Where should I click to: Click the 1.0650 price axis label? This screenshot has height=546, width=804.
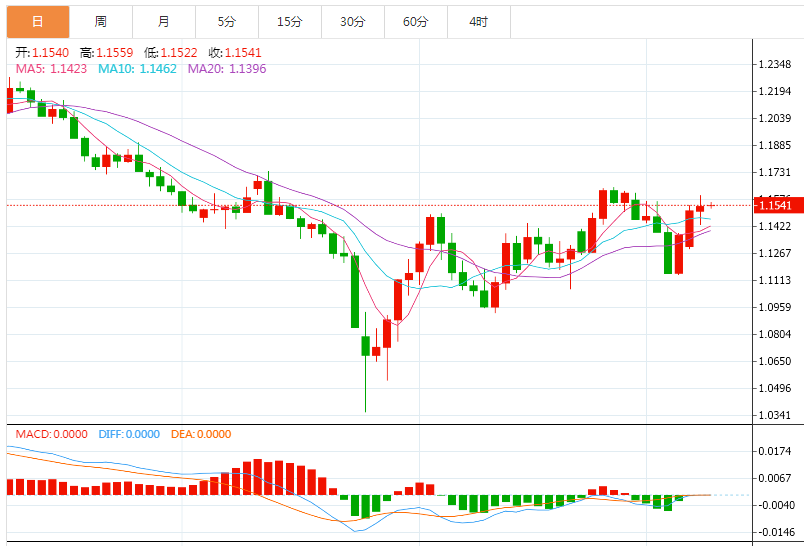click(x=775, y=361)
